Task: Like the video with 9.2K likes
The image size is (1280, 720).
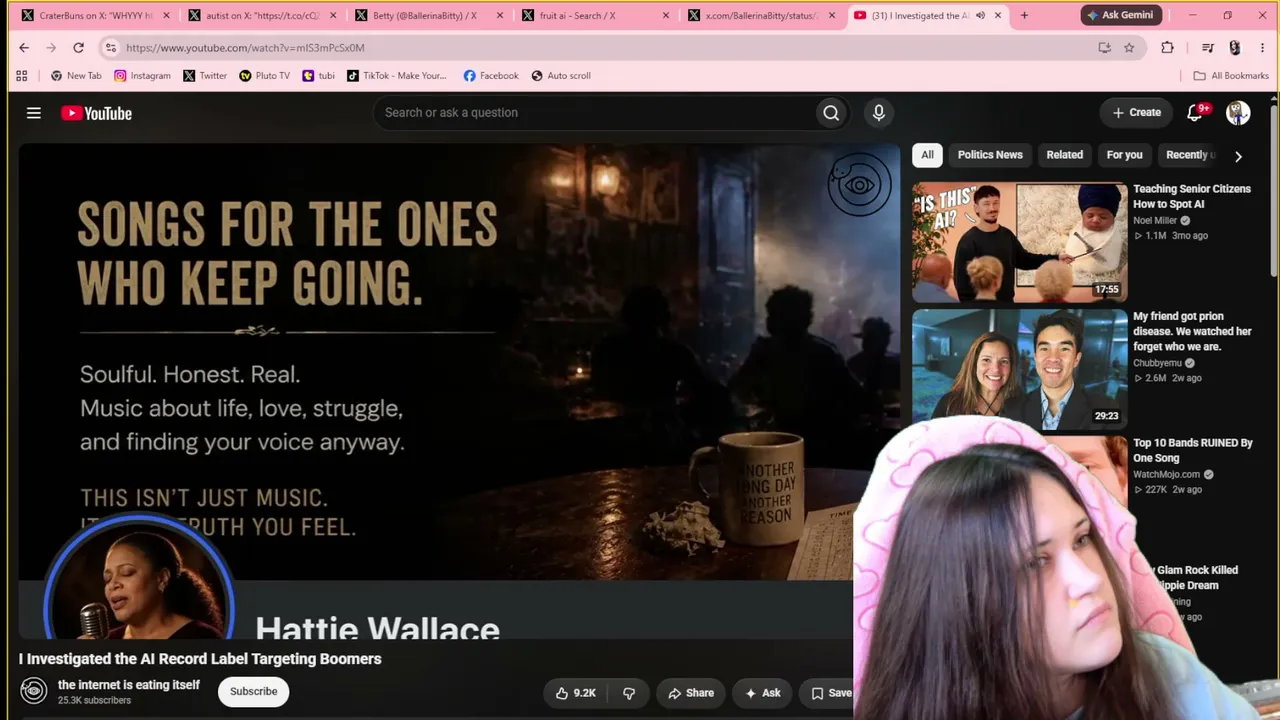Action: [x=576, y=693]
